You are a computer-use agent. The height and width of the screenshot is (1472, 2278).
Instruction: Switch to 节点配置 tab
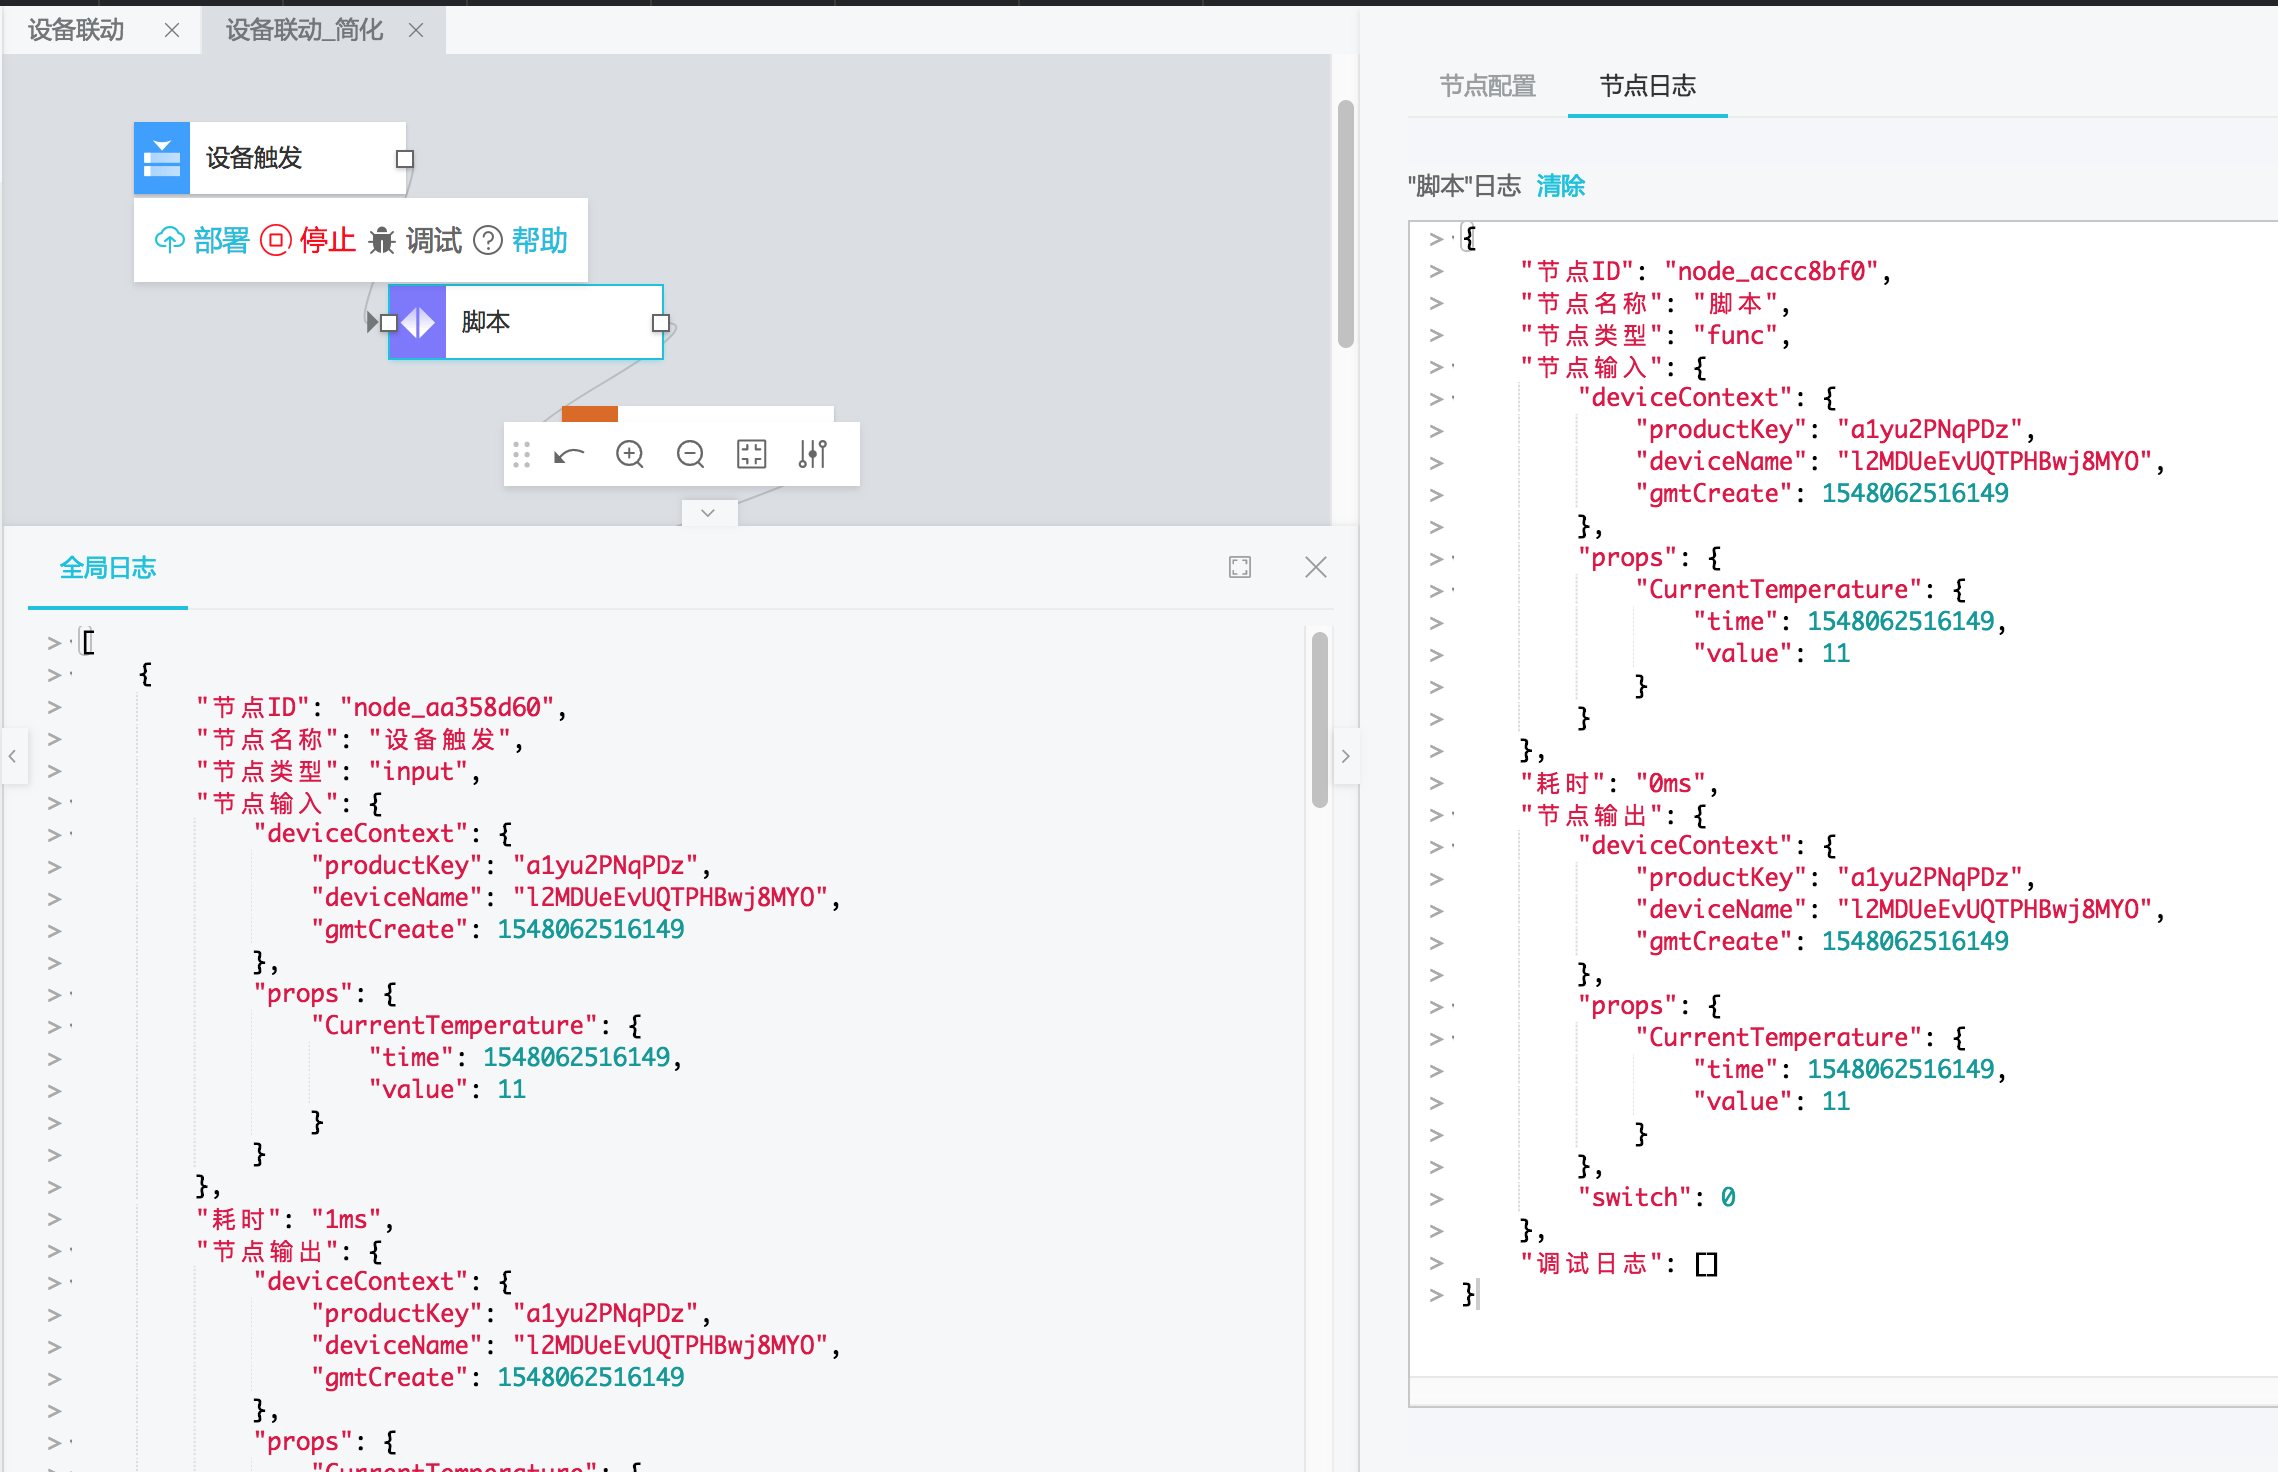click(1487, 86)
